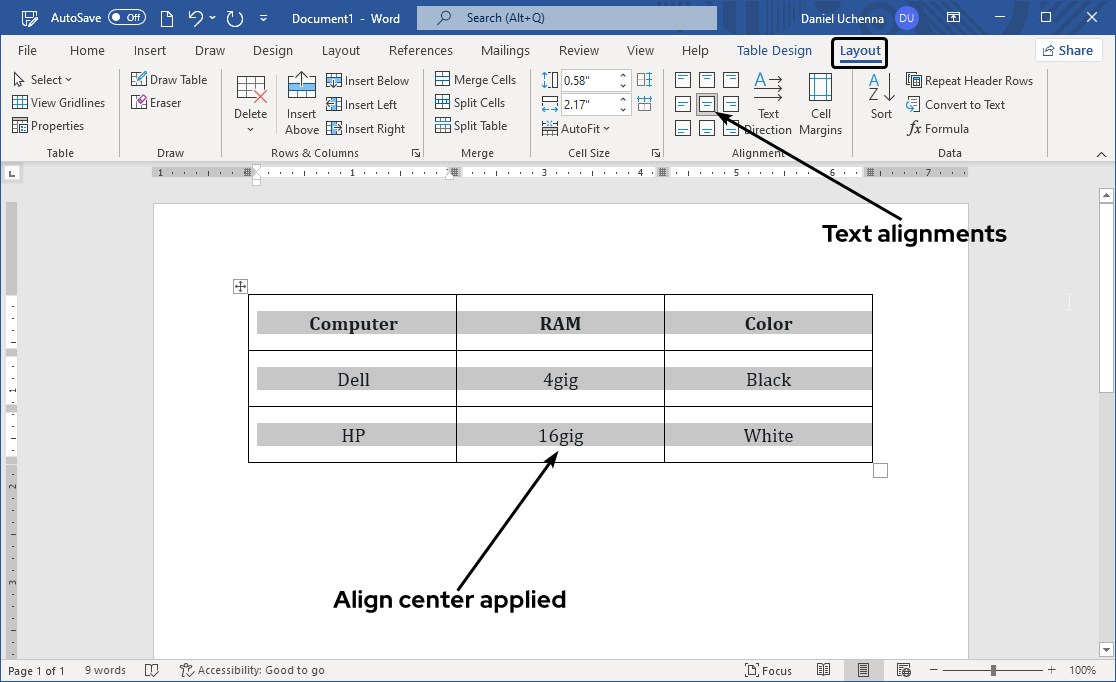Change the Text Direction
This screenshot has height=682, width=1116.
coord(768,103)
